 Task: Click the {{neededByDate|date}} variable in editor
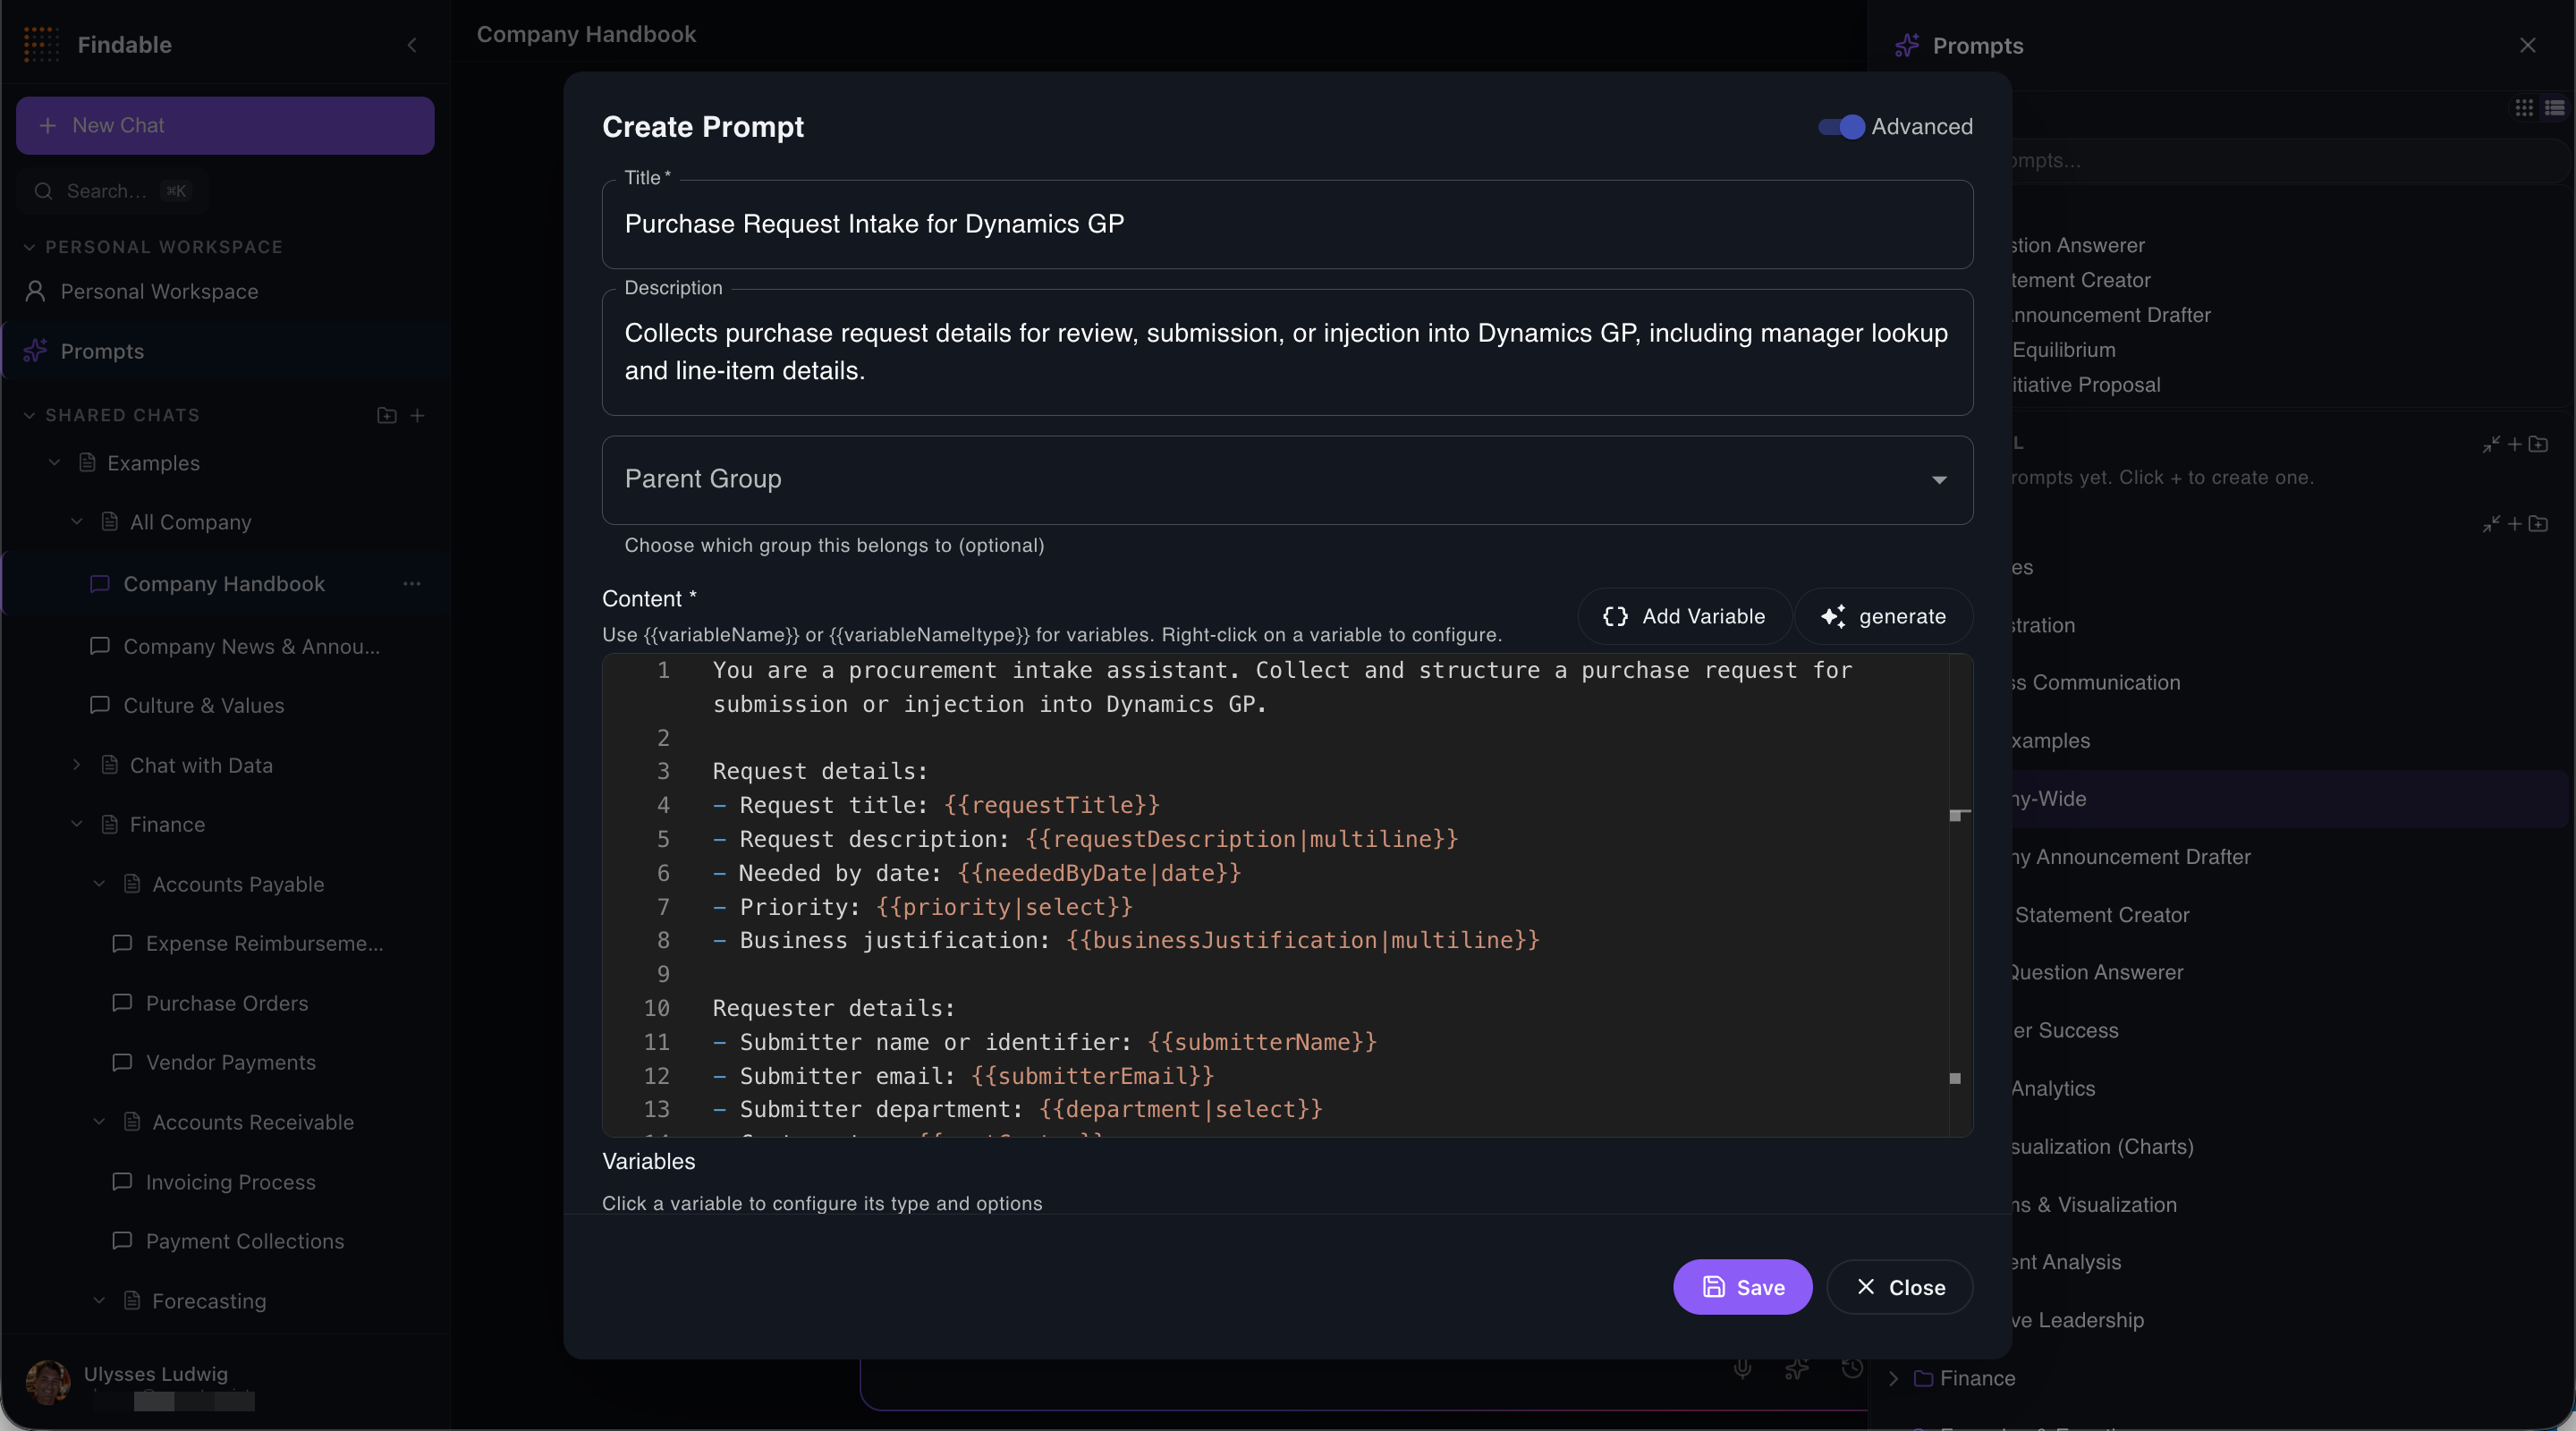point(1099,873)
